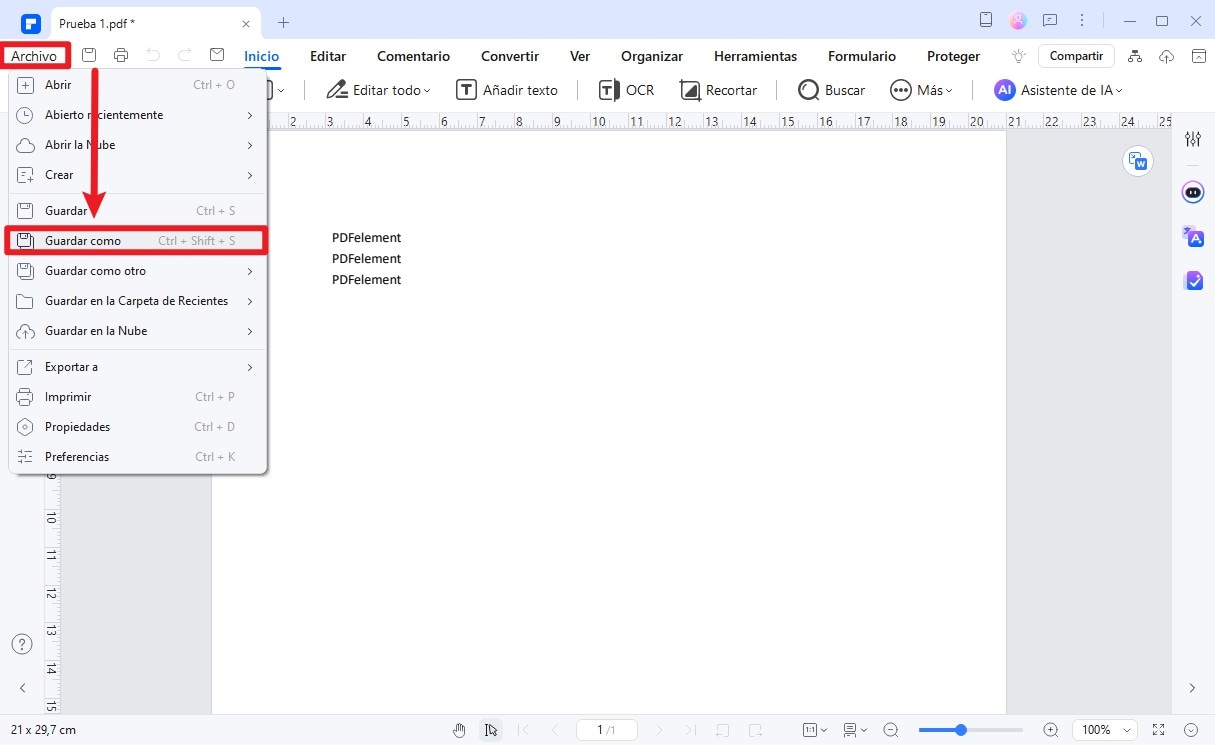The height and width of the screenshot is (745, 1215).
Task: Click the Compartir button
Action: (x=1076, y=56)
